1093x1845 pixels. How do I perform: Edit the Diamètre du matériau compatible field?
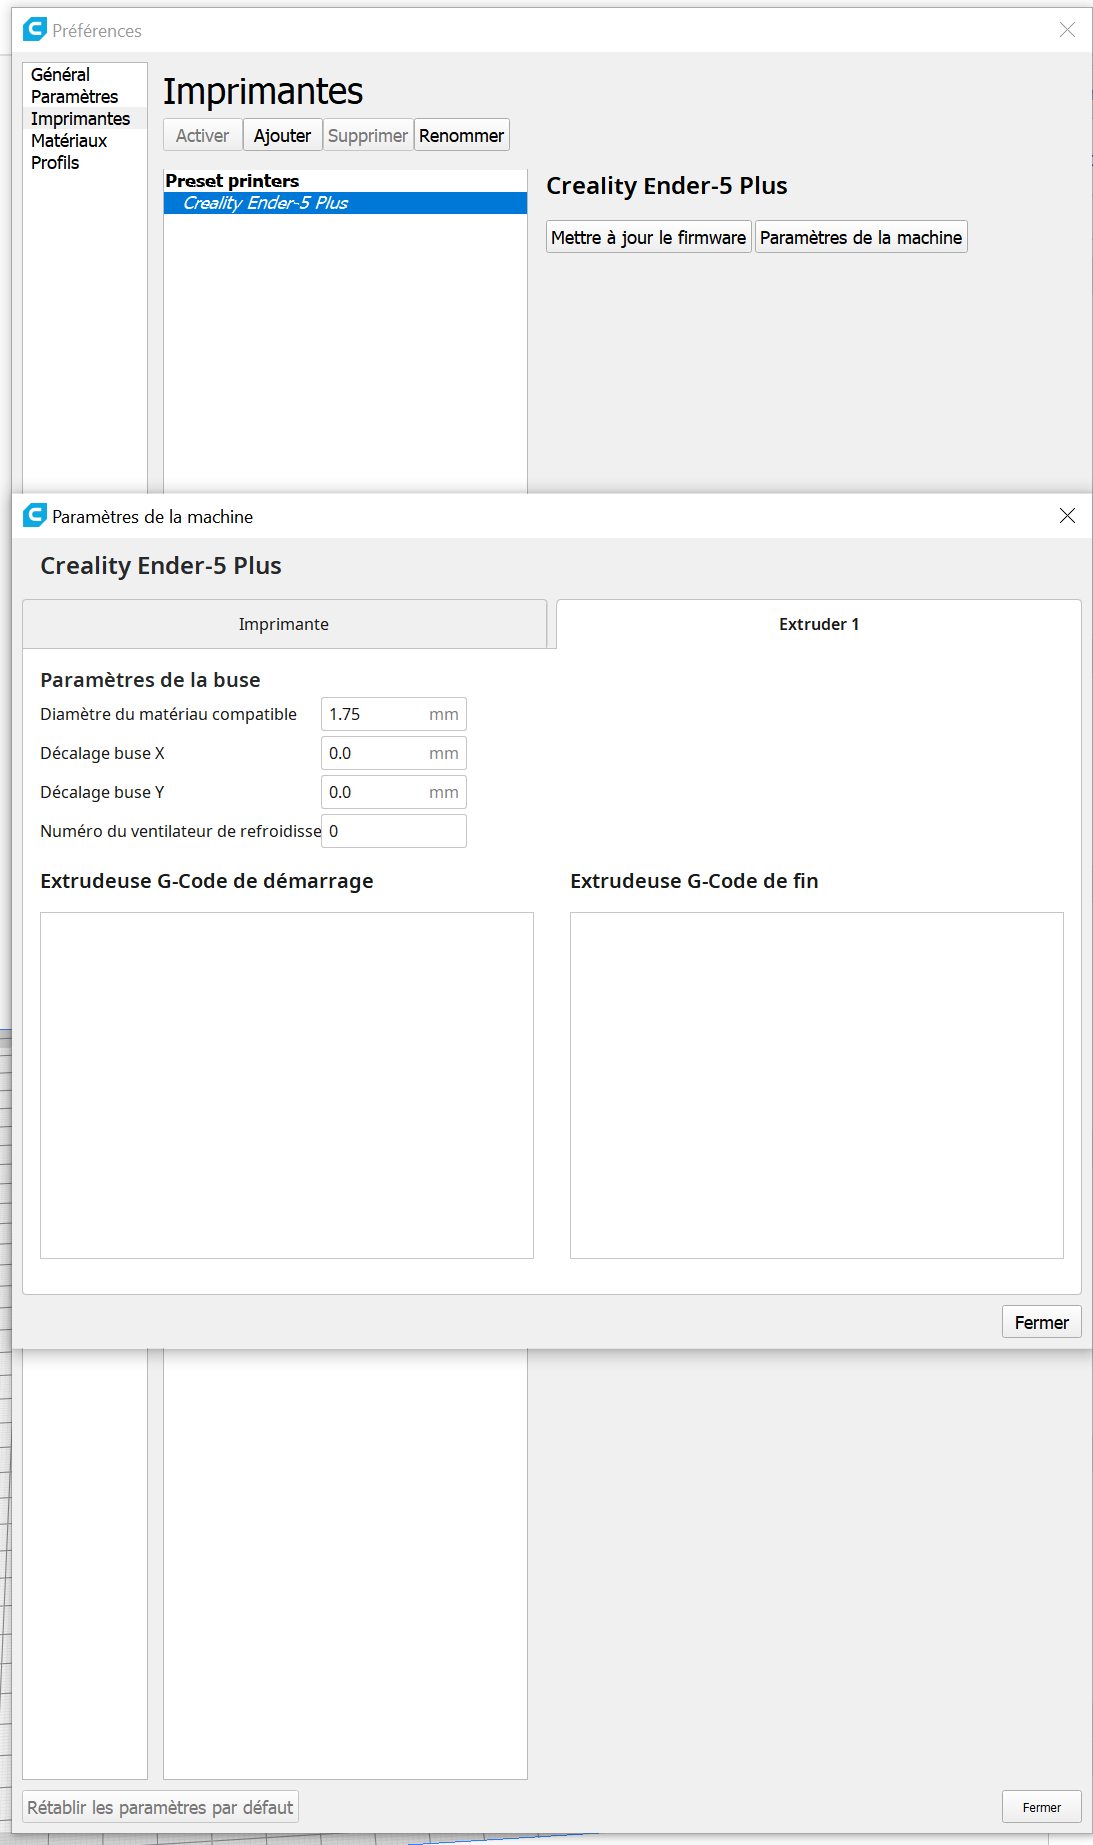393,714
